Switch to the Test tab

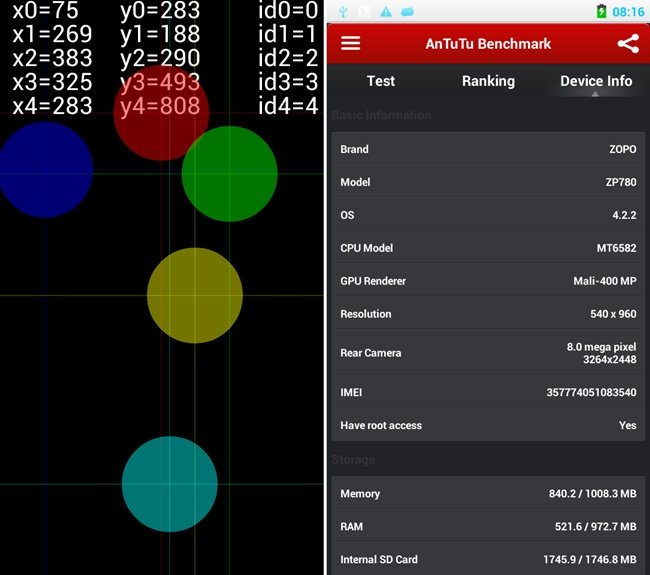pos(380,81)
